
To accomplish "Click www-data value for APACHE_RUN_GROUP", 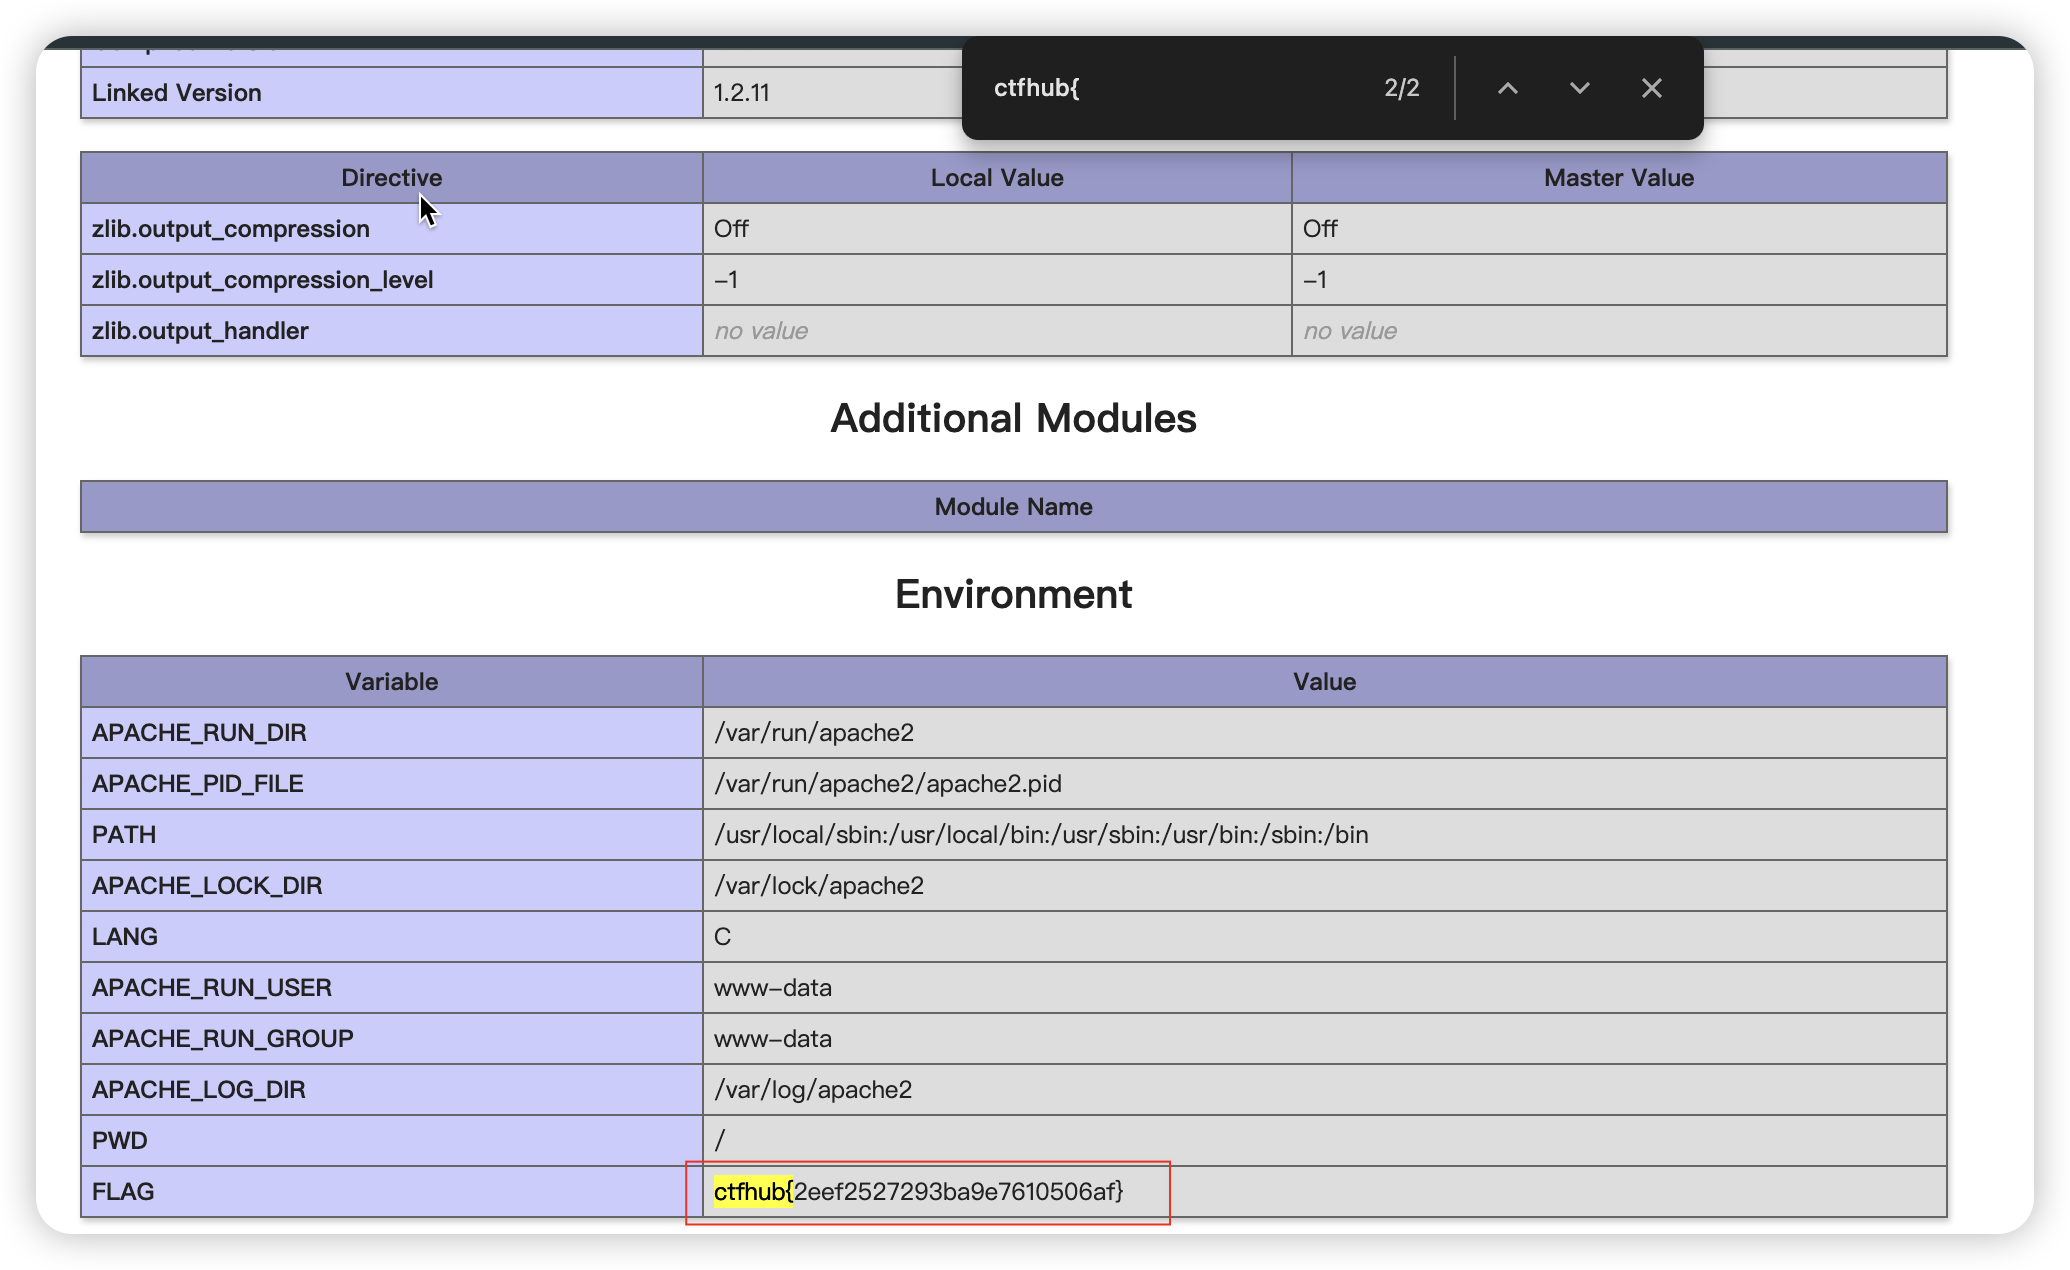I will click(x=772, y=1039).
